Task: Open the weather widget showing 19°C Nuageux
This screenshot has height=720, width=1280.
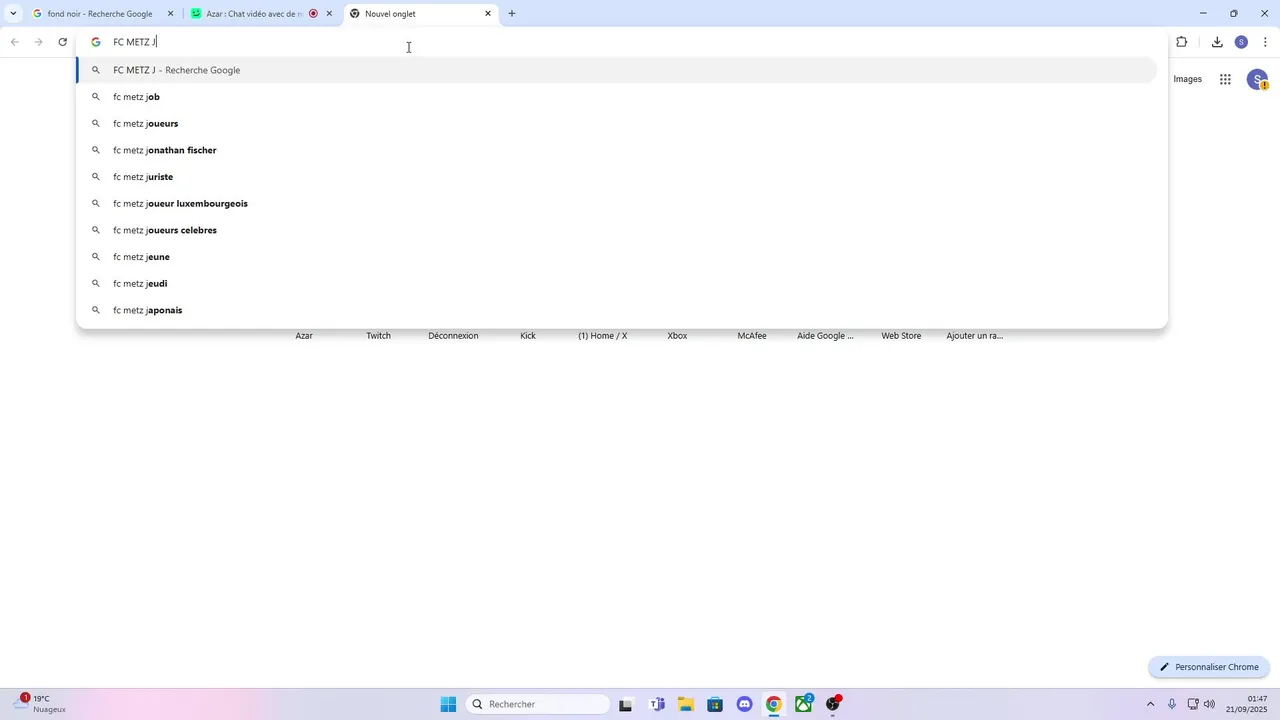Action: click(x=40, y=704)
